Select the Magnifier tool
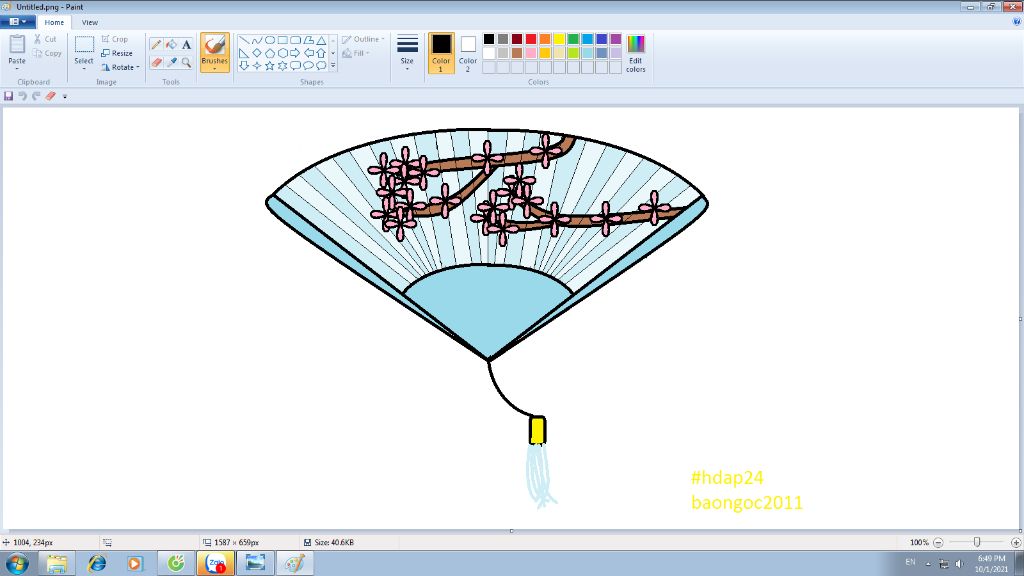The height and width of the screenshot is (576, 1024). coord(186,62)
